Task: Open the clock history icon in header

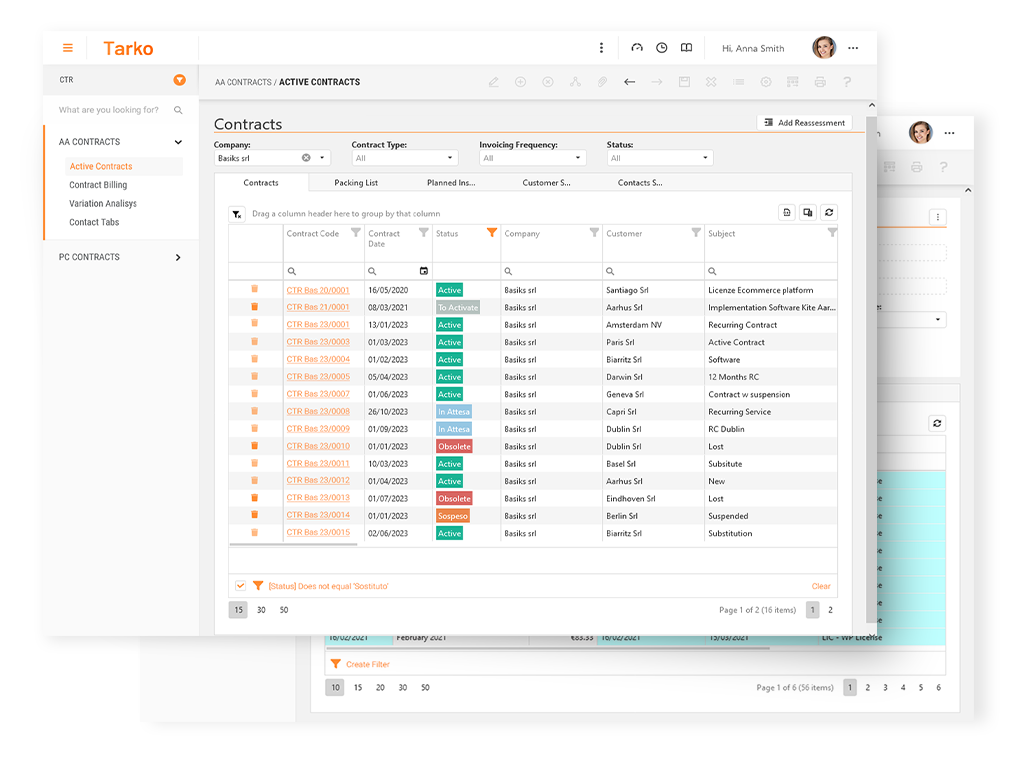Action: [x=661, y=48]
